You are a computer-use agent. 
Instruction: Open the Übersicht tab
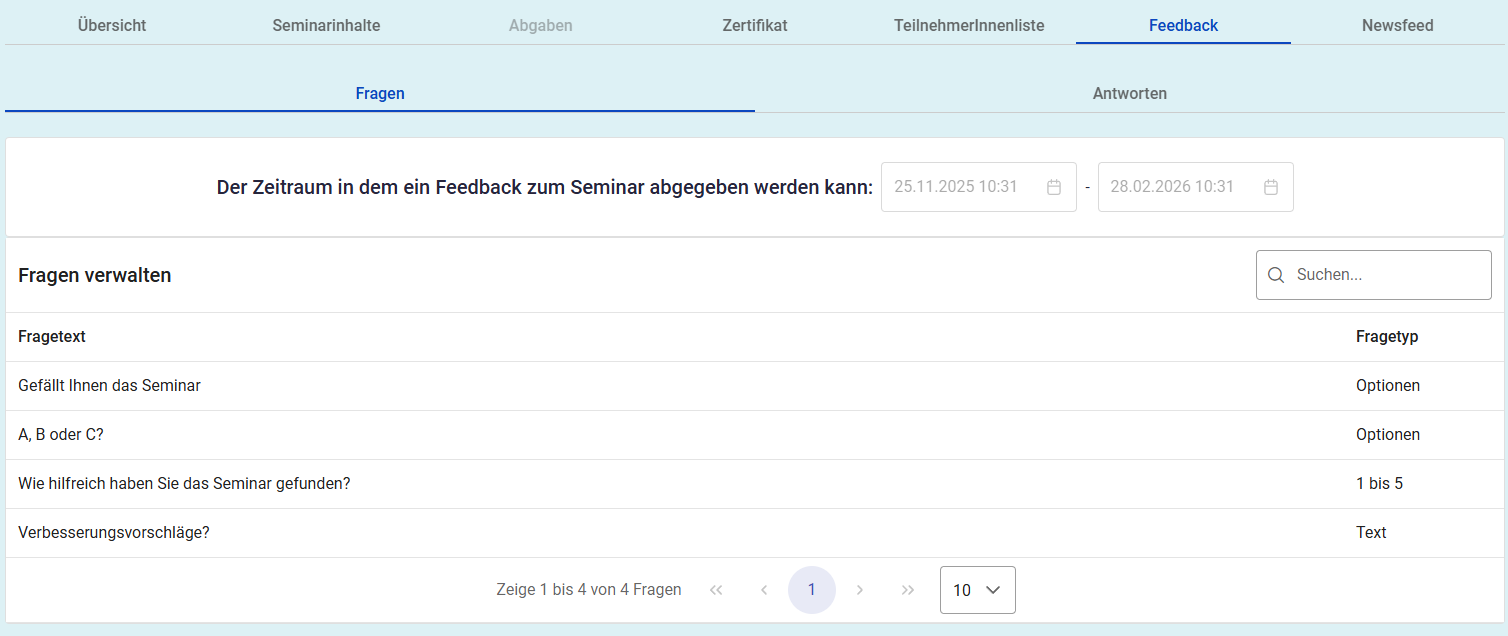click(x=112, y=25)
